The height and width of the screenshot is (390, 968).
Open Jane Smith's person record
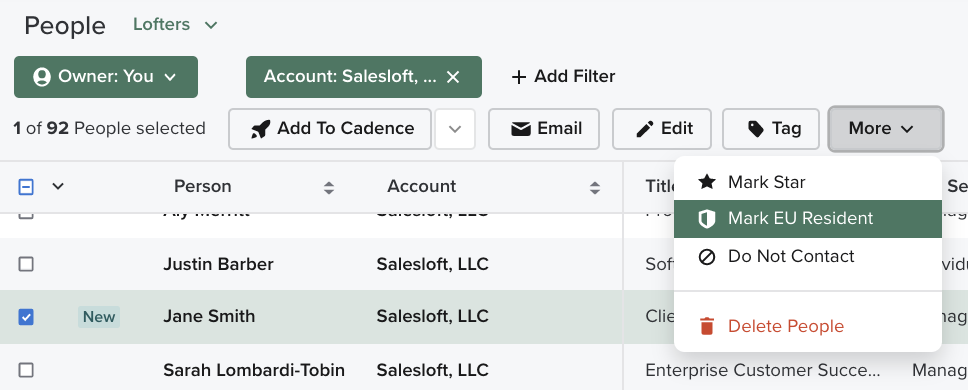(209, 316)
